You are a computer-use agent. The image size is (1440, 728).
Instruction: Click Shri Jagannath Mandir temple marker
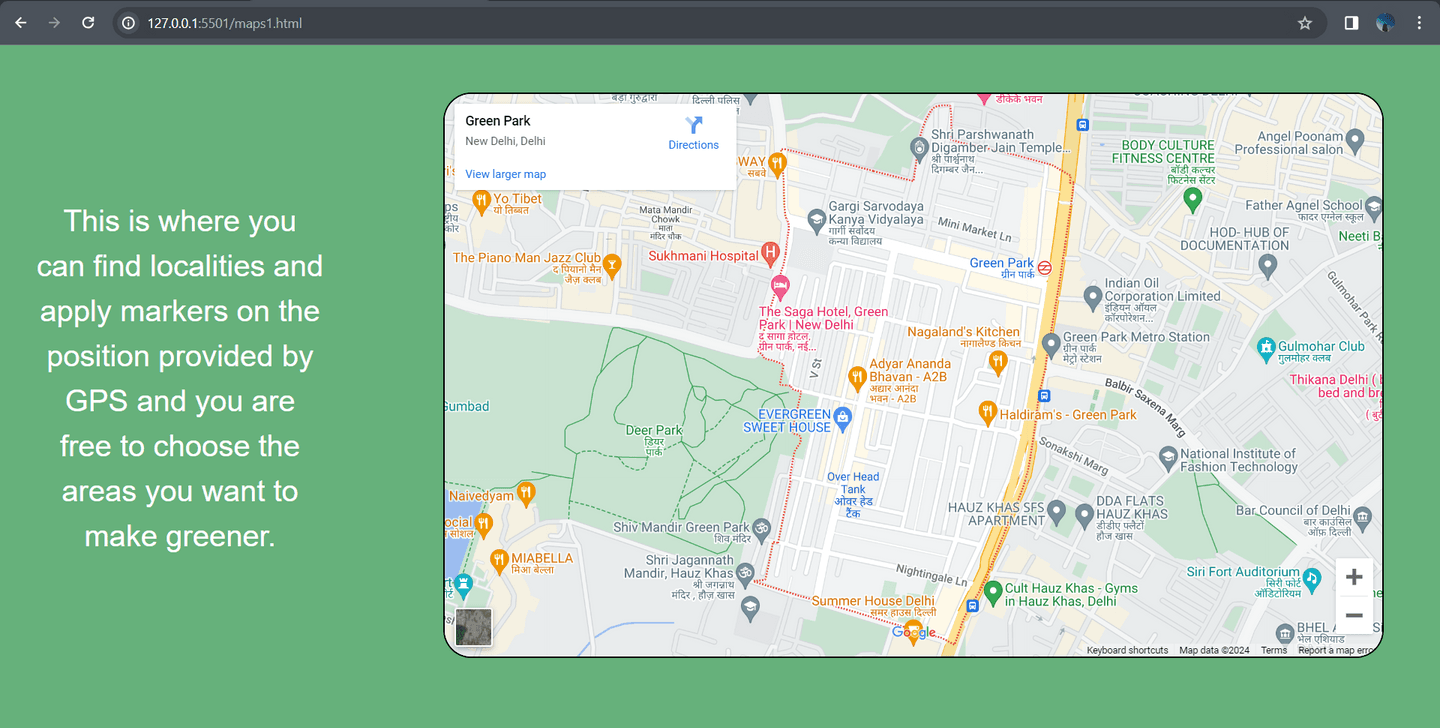click(744, 573)
